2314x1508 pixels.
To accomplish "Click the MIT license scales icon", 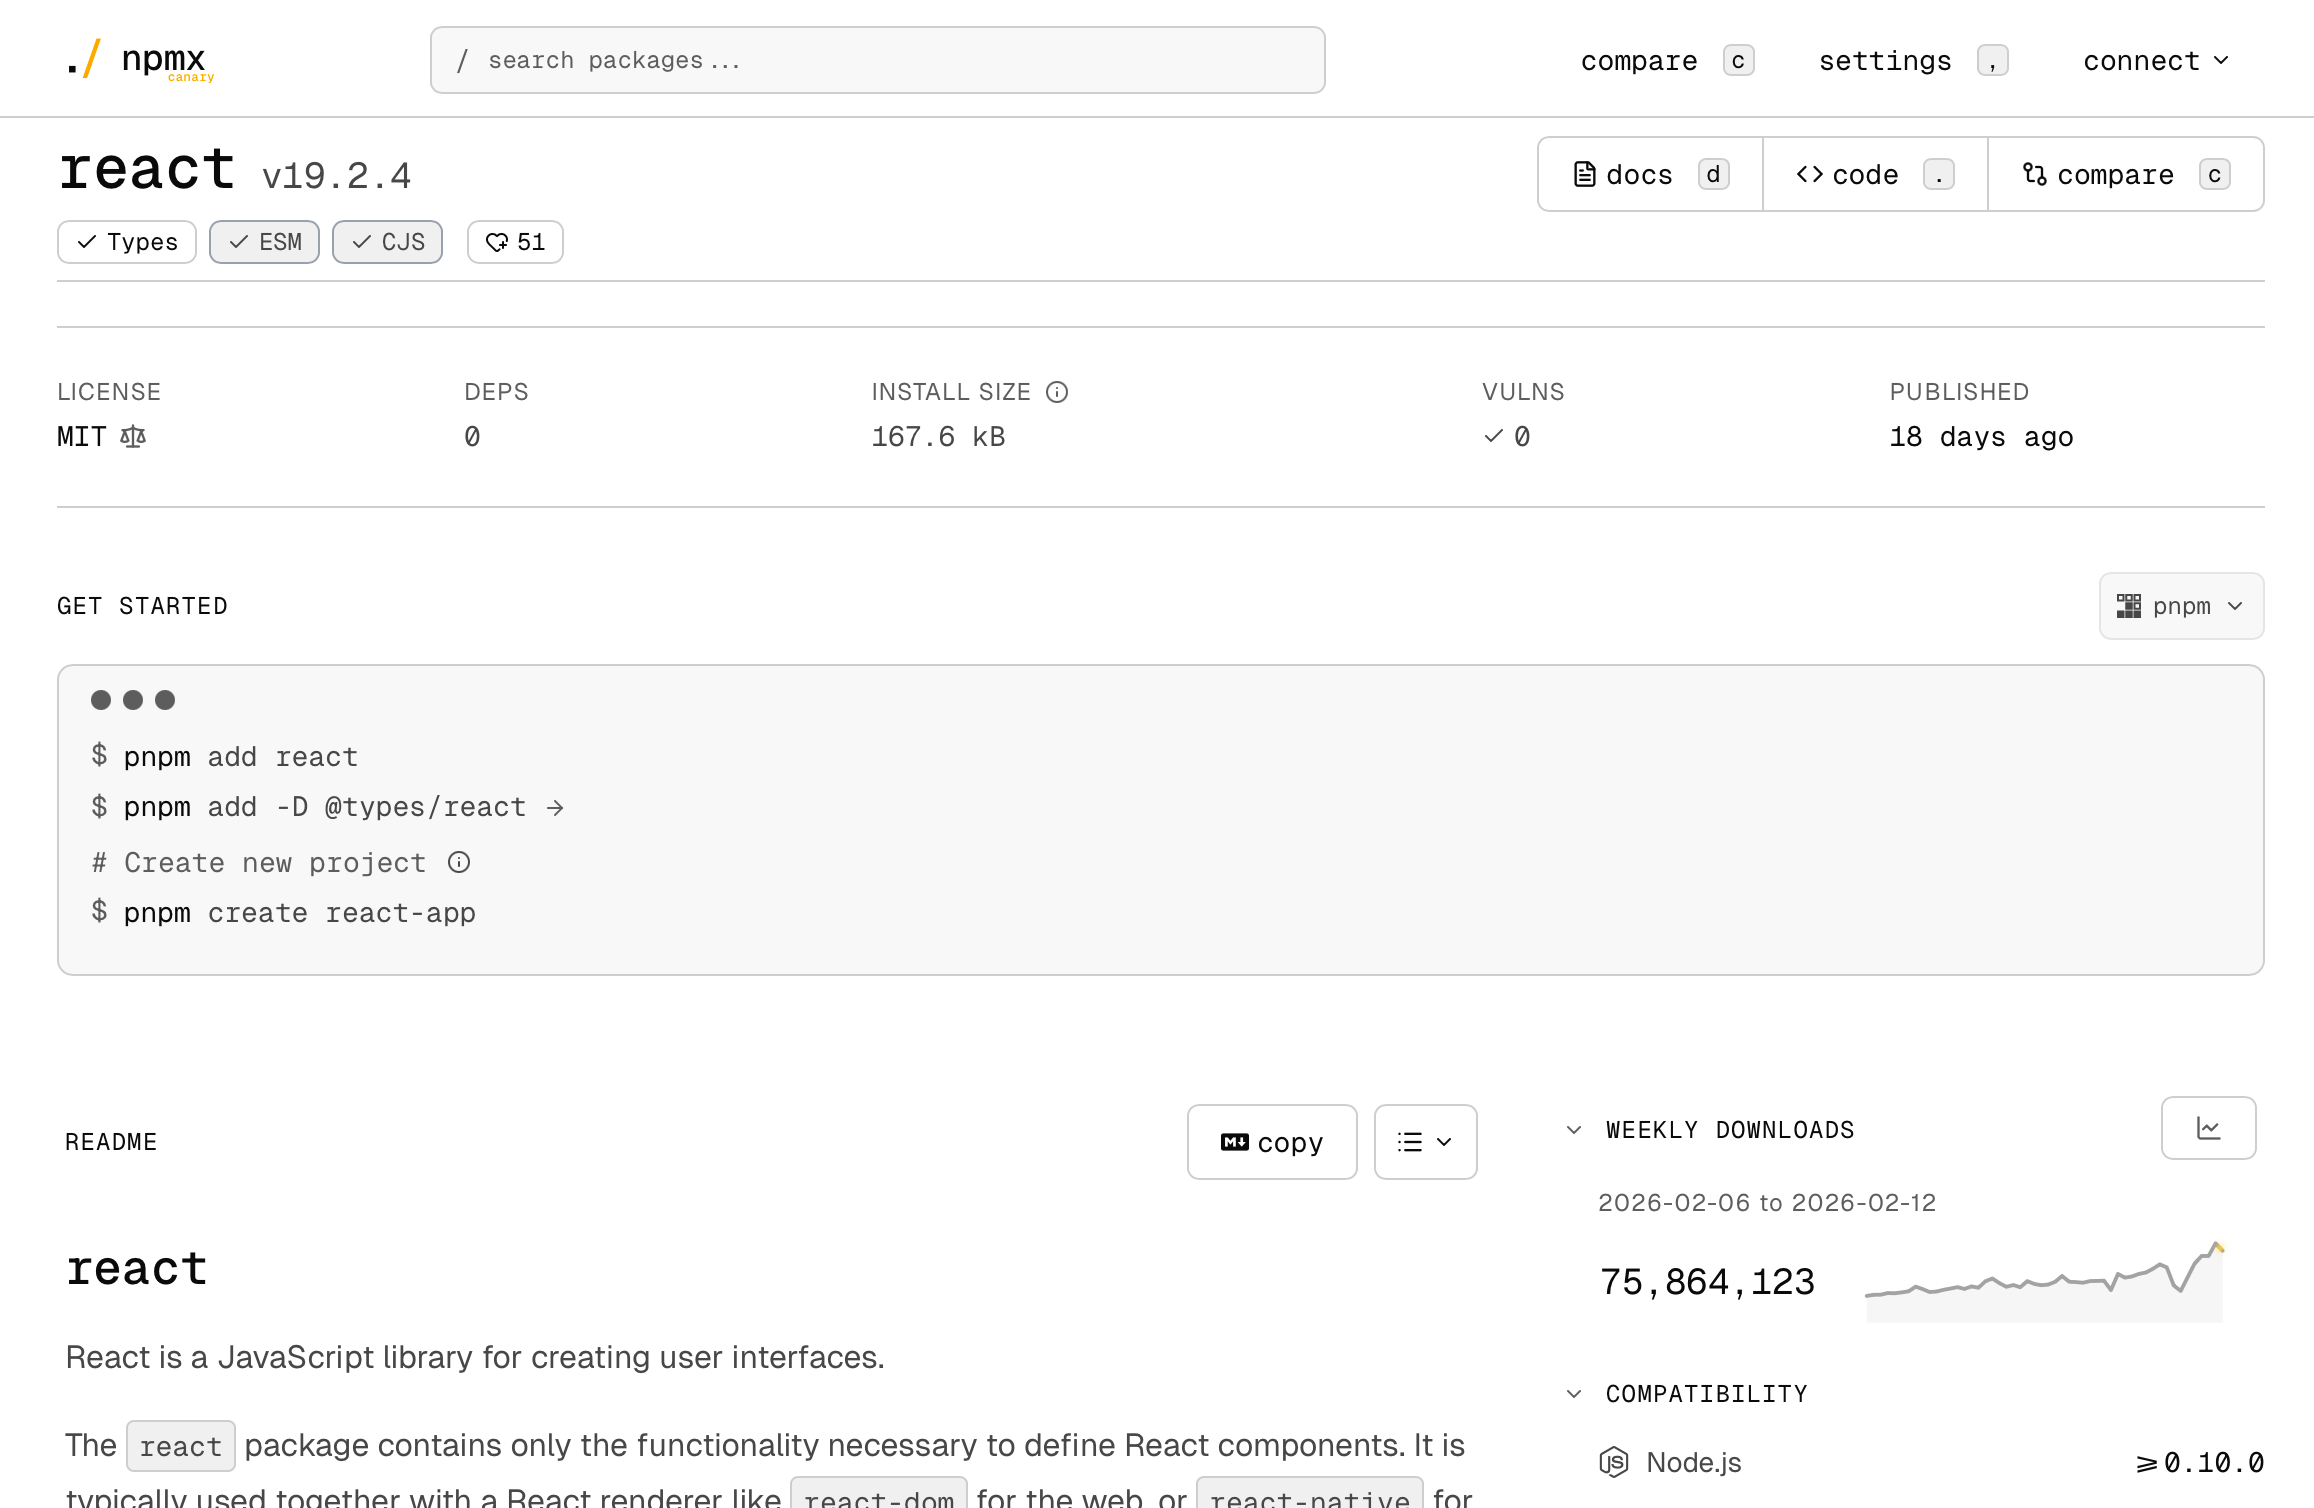I will click(133, 437).
